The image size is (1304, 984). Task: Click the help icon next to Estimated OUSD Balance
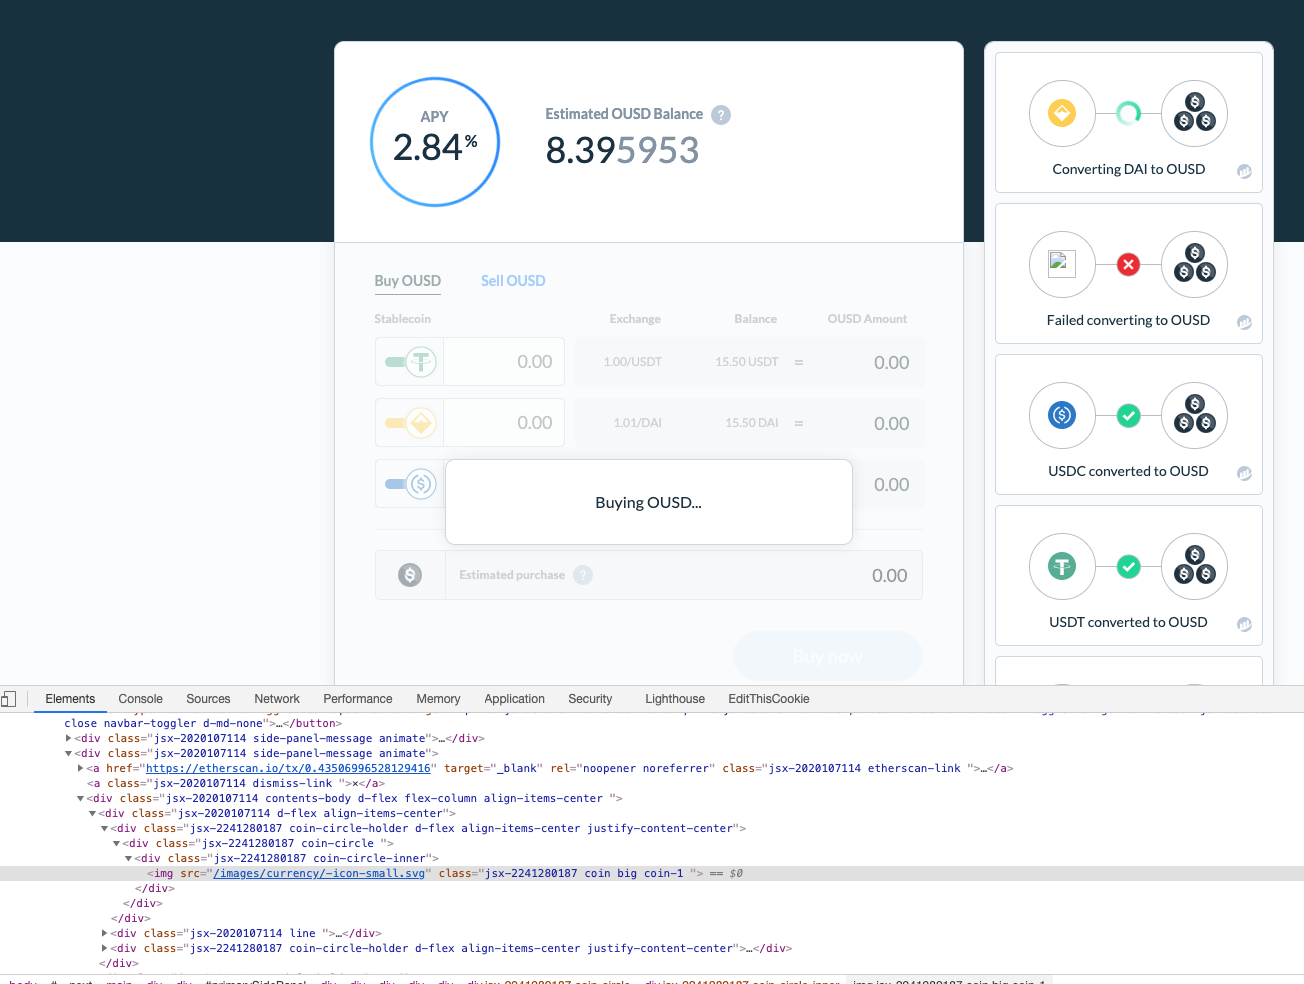point(720,115)
